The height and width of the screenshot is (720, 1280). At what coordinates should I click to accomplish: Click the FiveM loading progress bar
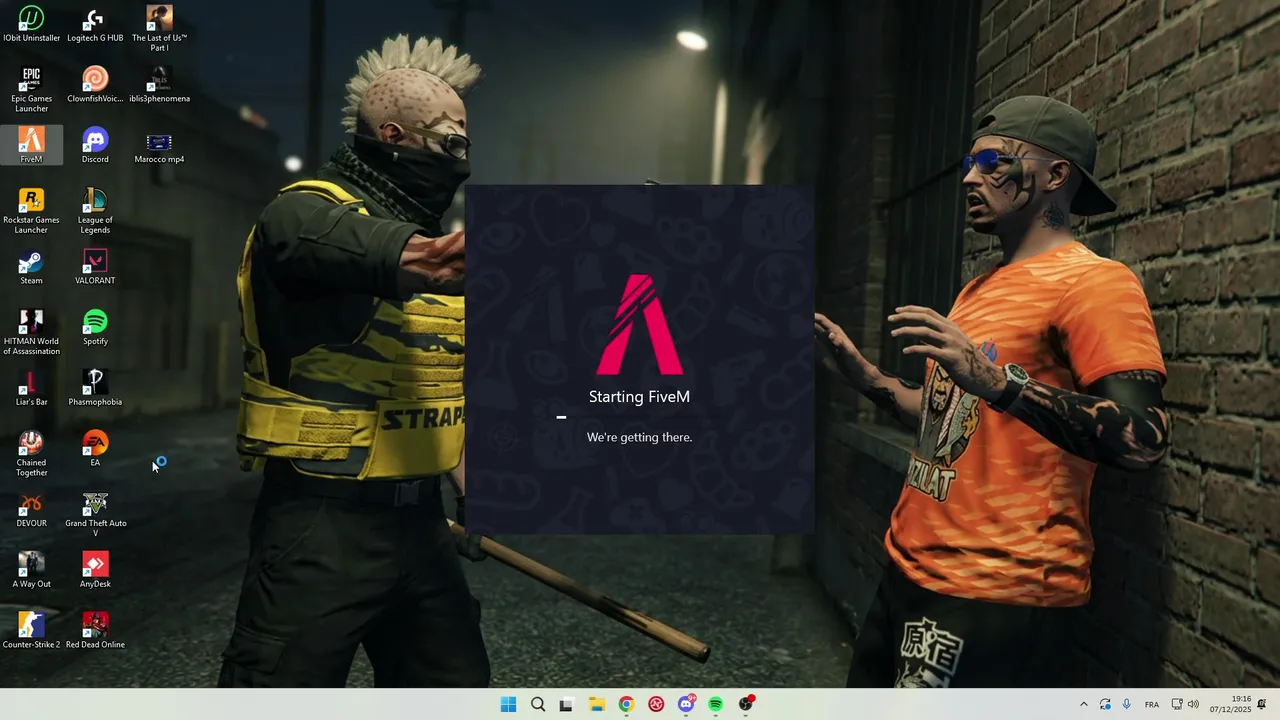pyautogui.click(x=639, y=417)
